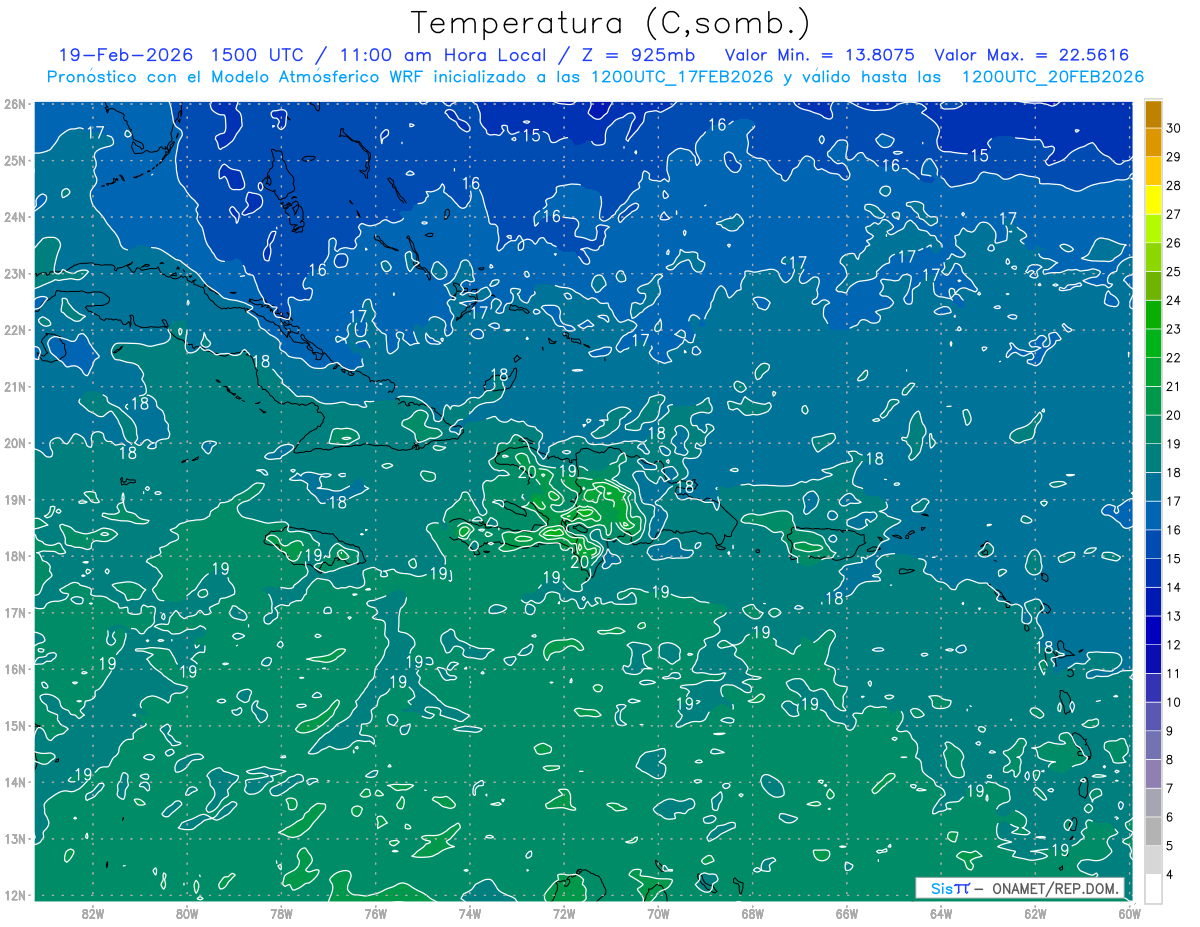
Task: Click the "72W" longitude axis label
Action: coord(564,912)
